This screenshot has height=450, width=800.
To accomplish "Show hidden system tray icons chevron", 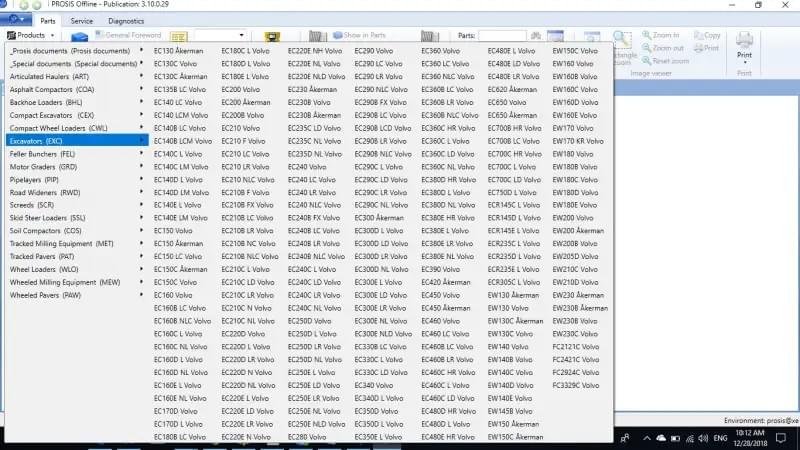I will point(647,438).
